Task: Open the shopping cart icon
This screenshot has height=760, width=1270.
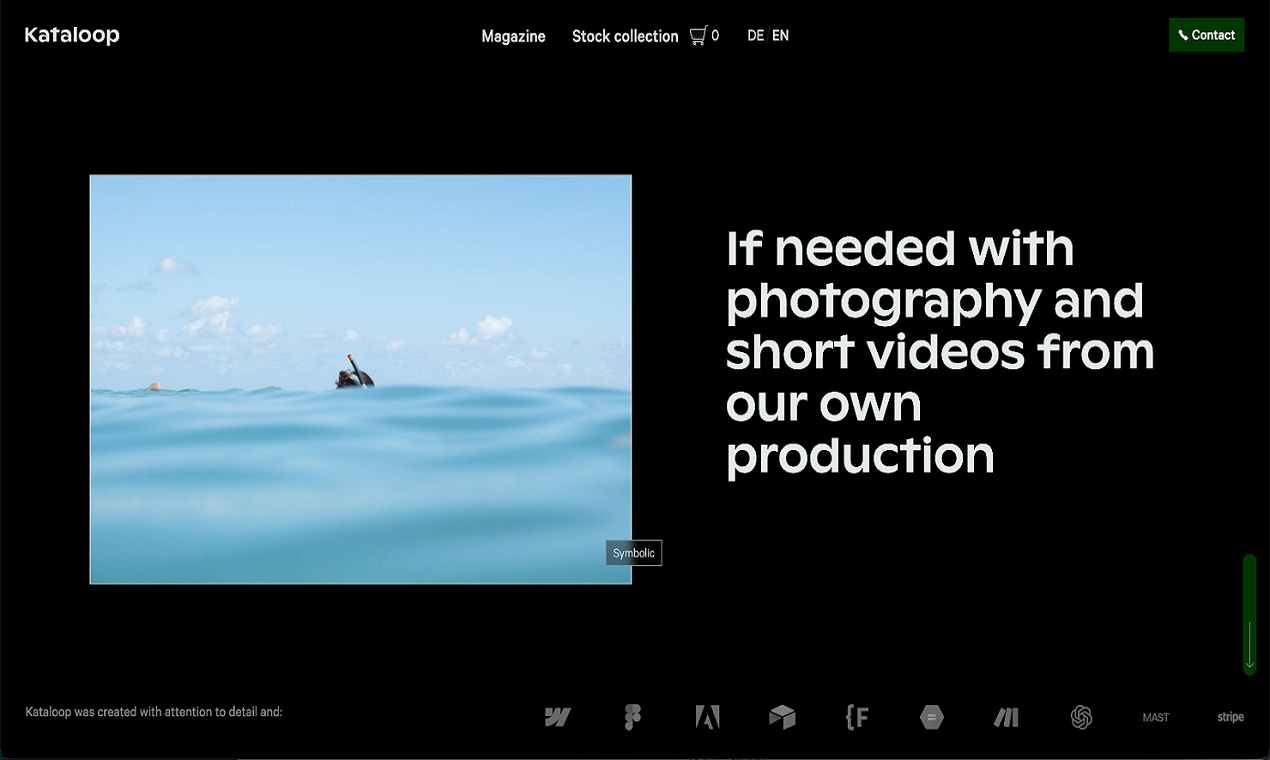Action: [x=699, y=36]
